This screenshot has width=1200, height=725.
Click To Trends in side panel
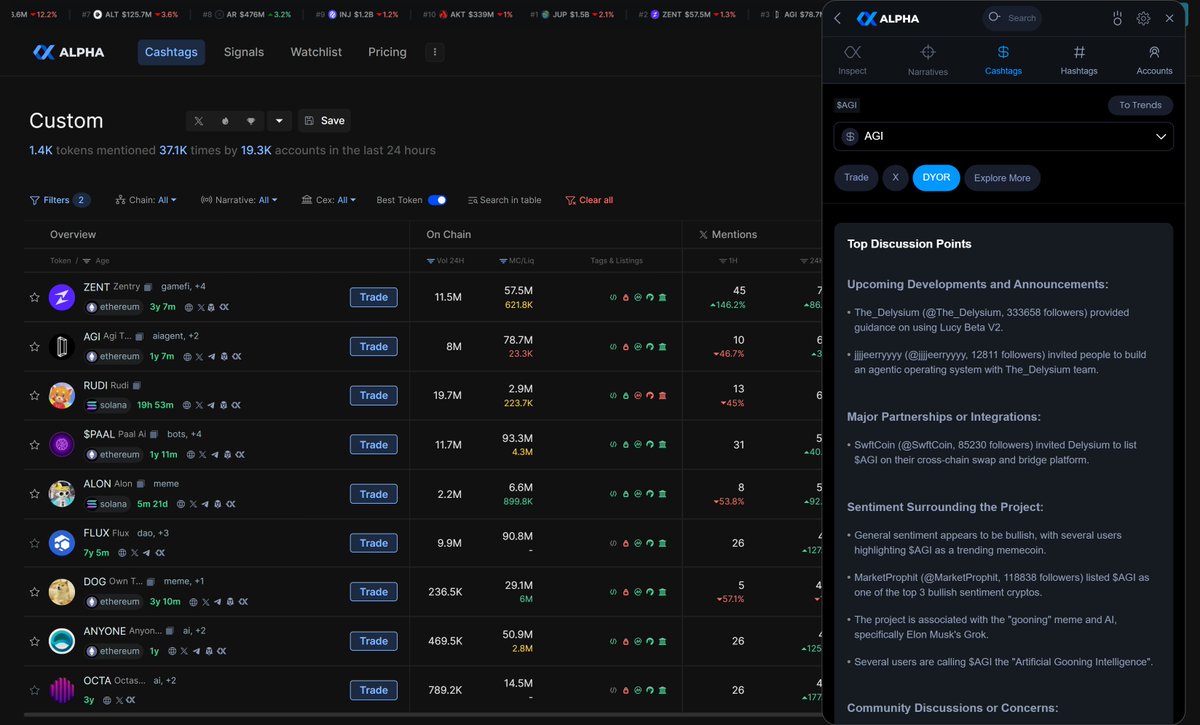click(1140, 105)
